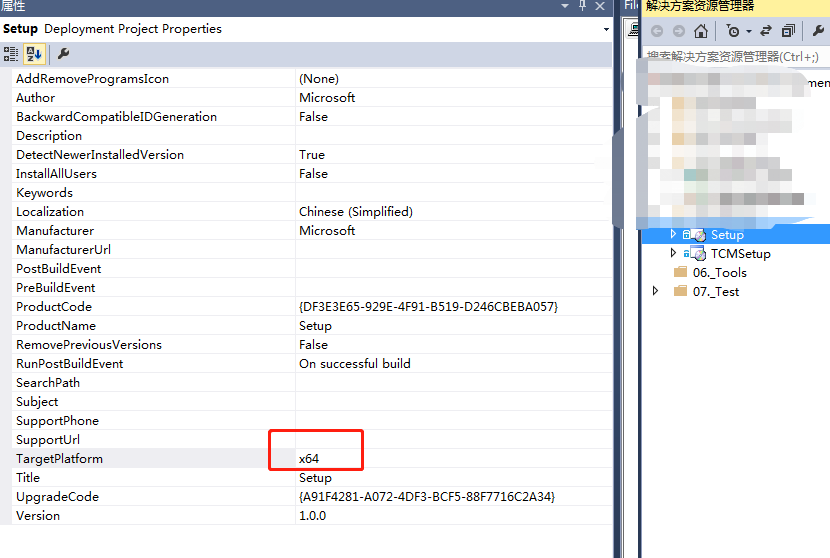Collapse All in Solution Explorer
This screenshot has width=830, height=558.
pyautogui.click(x=788, y=31)
